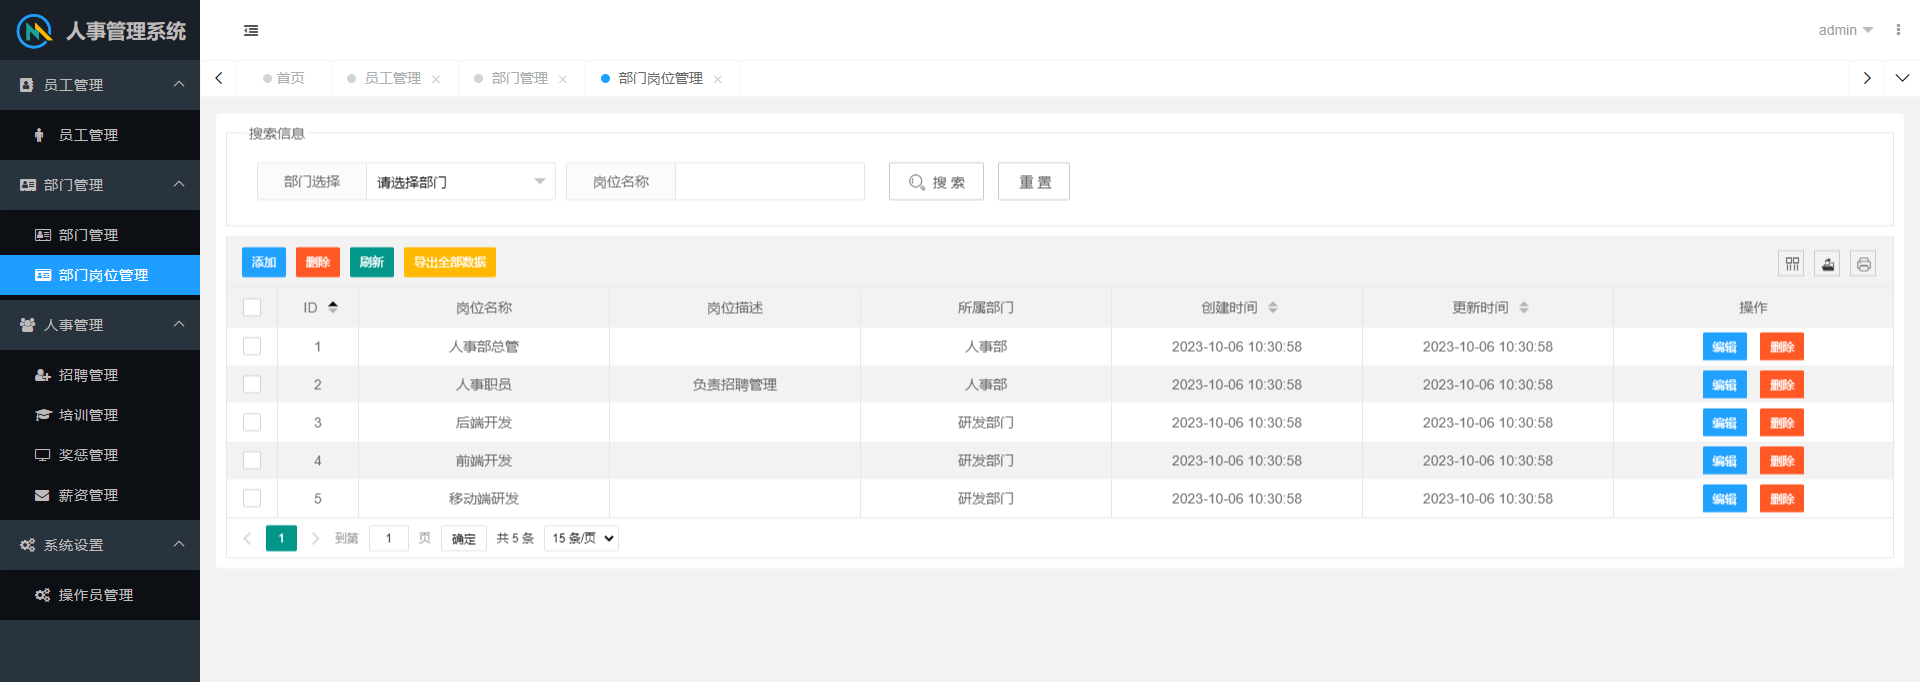The width and height of the screenshot is (1920, 682).
Task: Open the tab list dropdown chevron
Action: coord(1902,78)
